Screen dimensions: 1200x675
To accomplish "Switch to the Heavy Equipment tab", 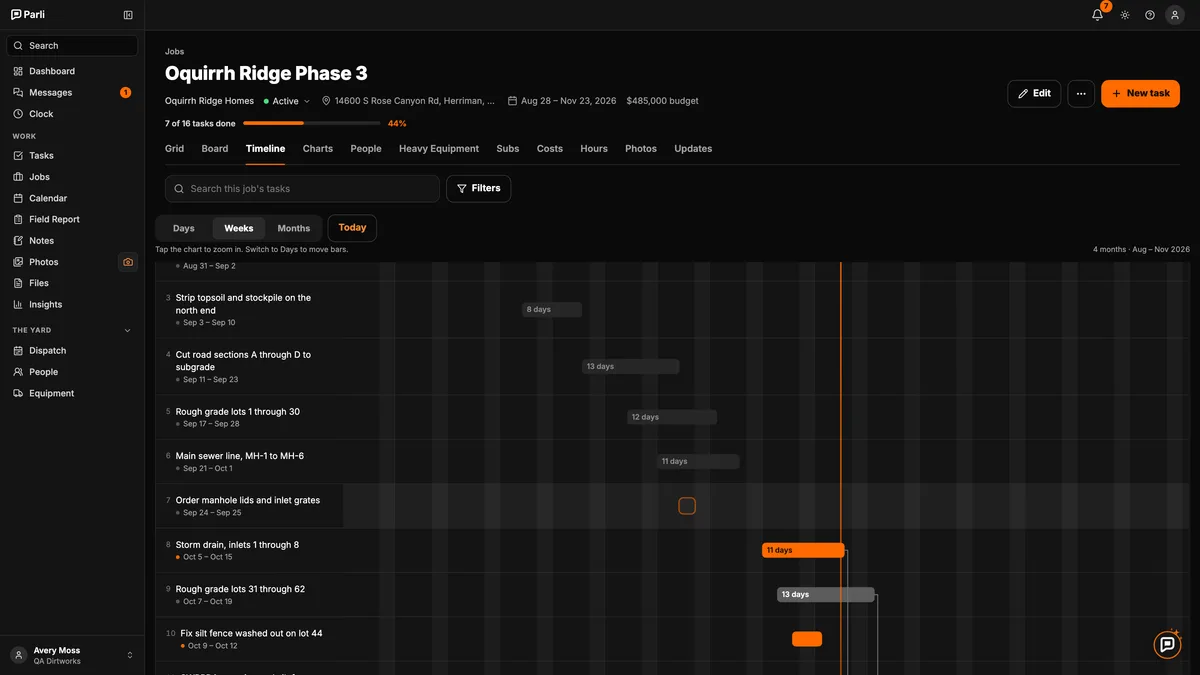I will [439, 148].
